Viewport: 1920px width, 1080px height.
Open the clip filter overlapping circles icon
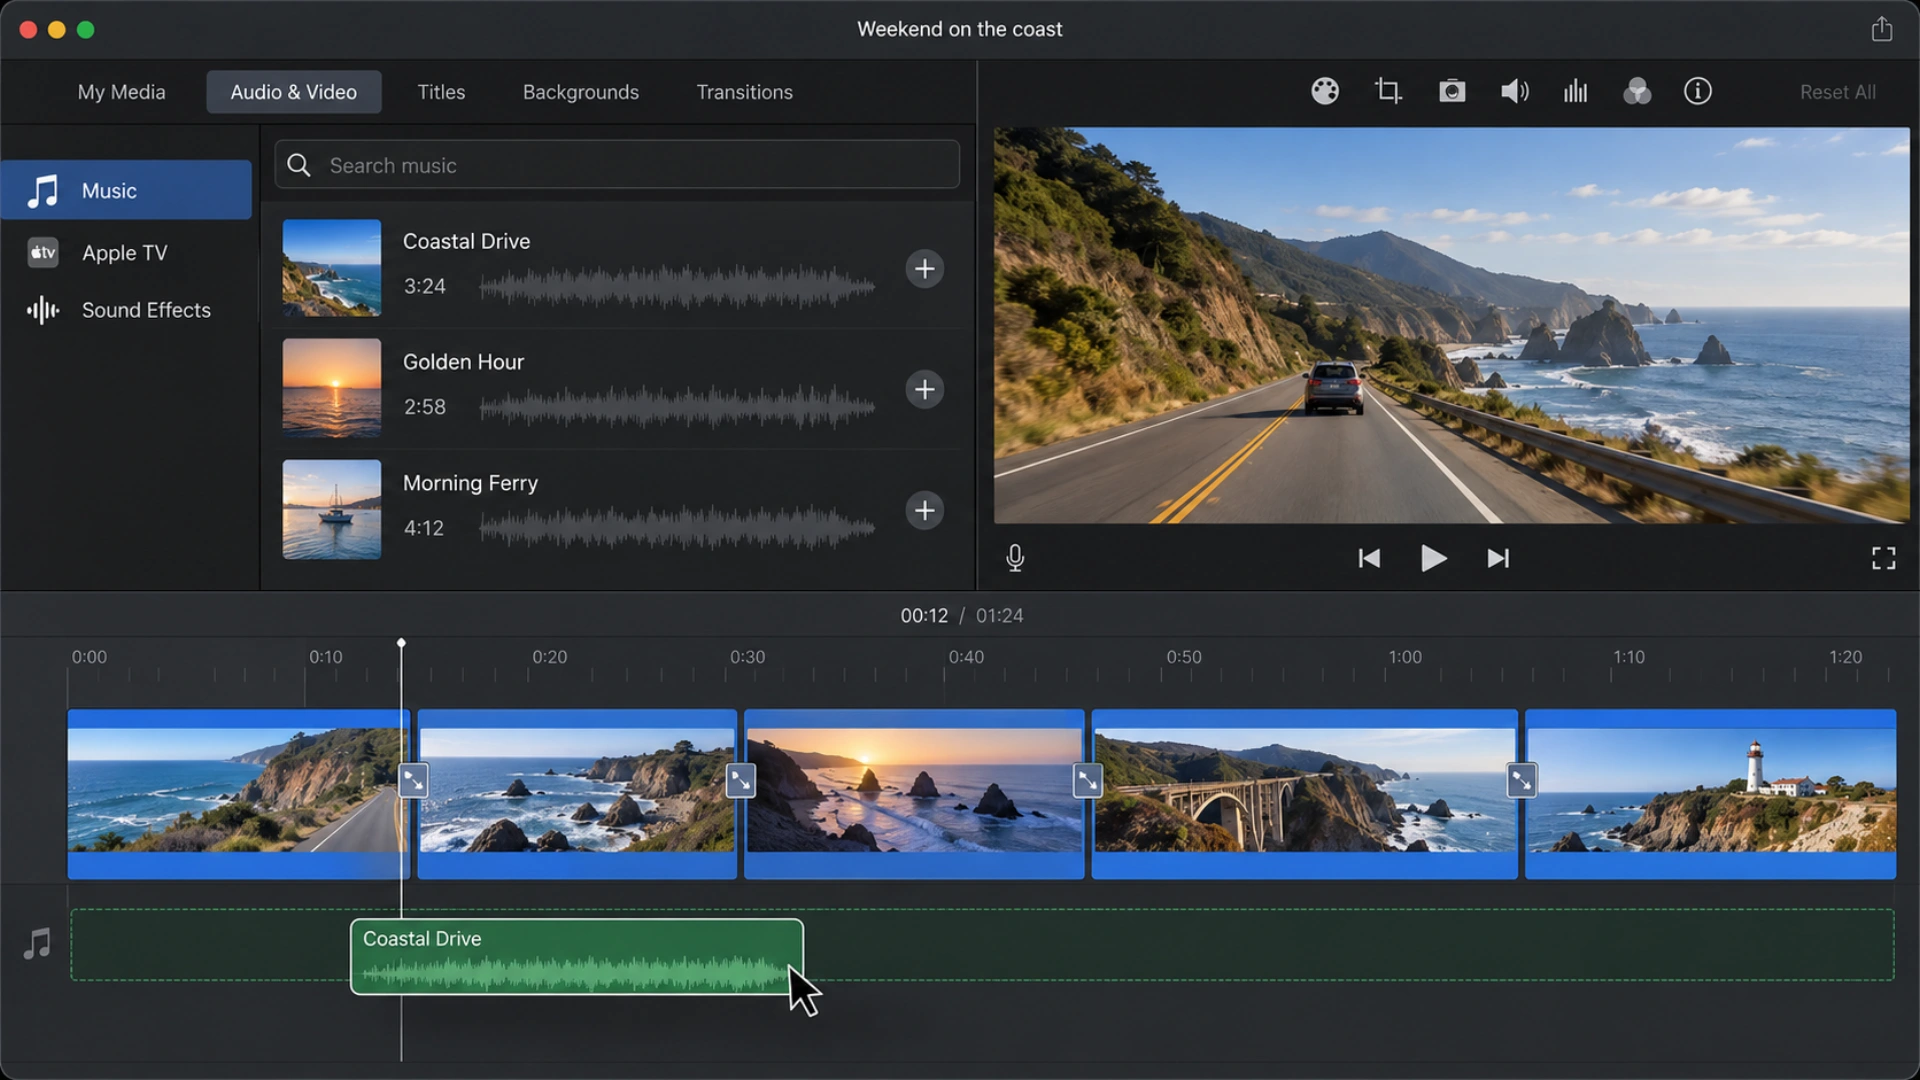pyautogui.click(x=1637, y=91)
